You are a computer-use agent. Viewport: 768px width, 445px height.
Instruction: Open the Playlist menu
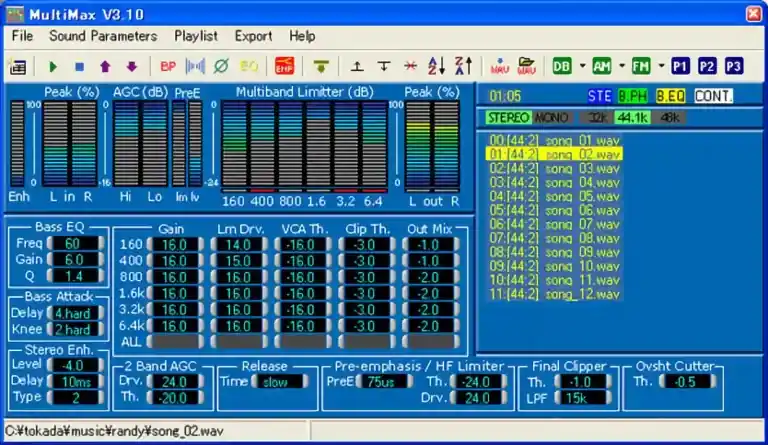(x=196, y=36)
